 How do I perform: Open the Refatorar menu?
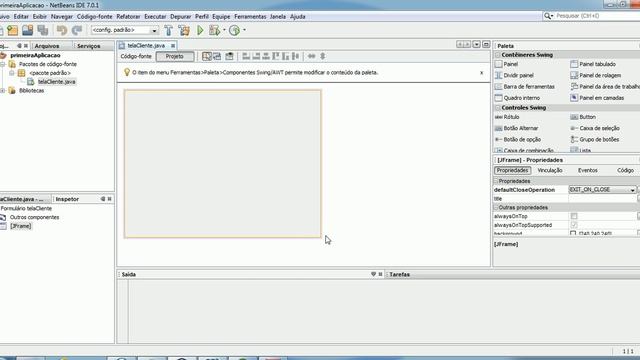coord(128,17)
